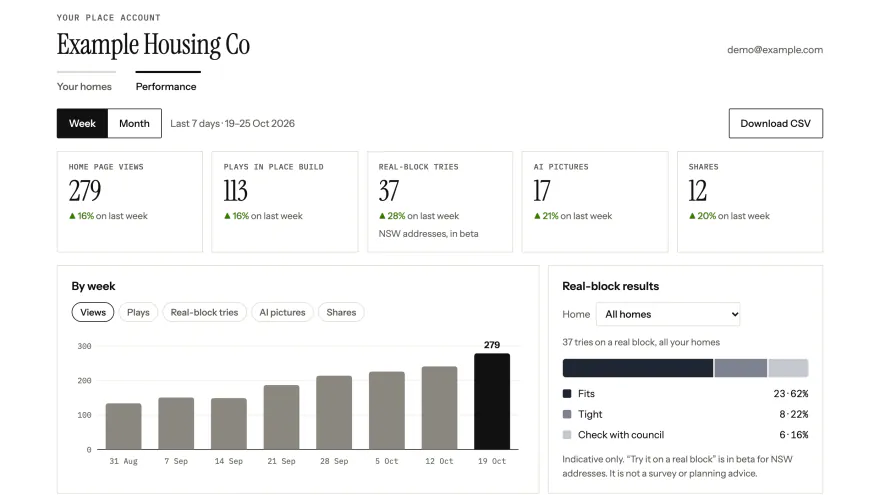This screenshot has width=880, height=495.
Task: Switch to the Your homes tab
Action: [x=84, y=86]
